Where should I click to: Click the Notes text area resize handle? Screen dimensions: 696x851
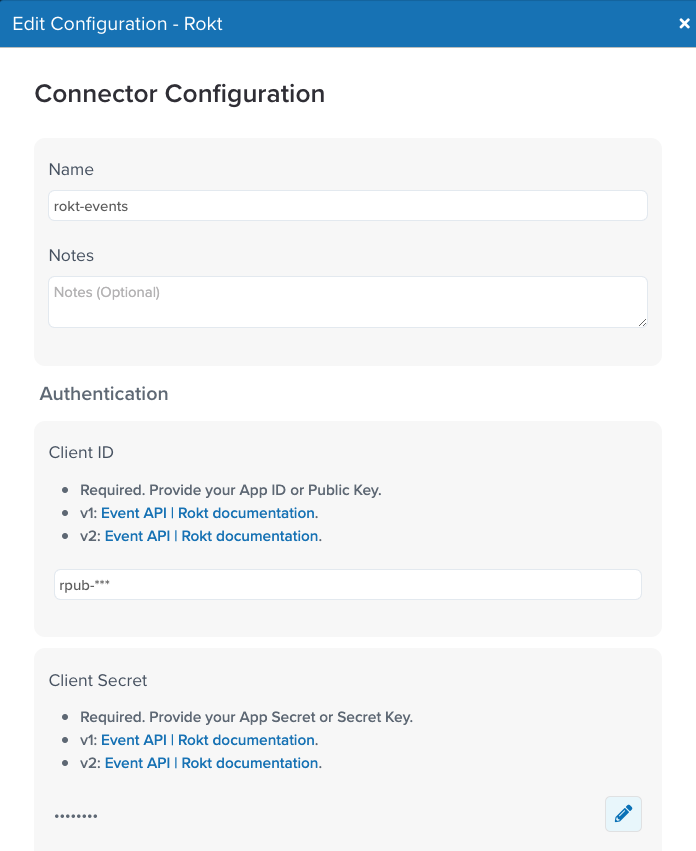pos(642,322)
